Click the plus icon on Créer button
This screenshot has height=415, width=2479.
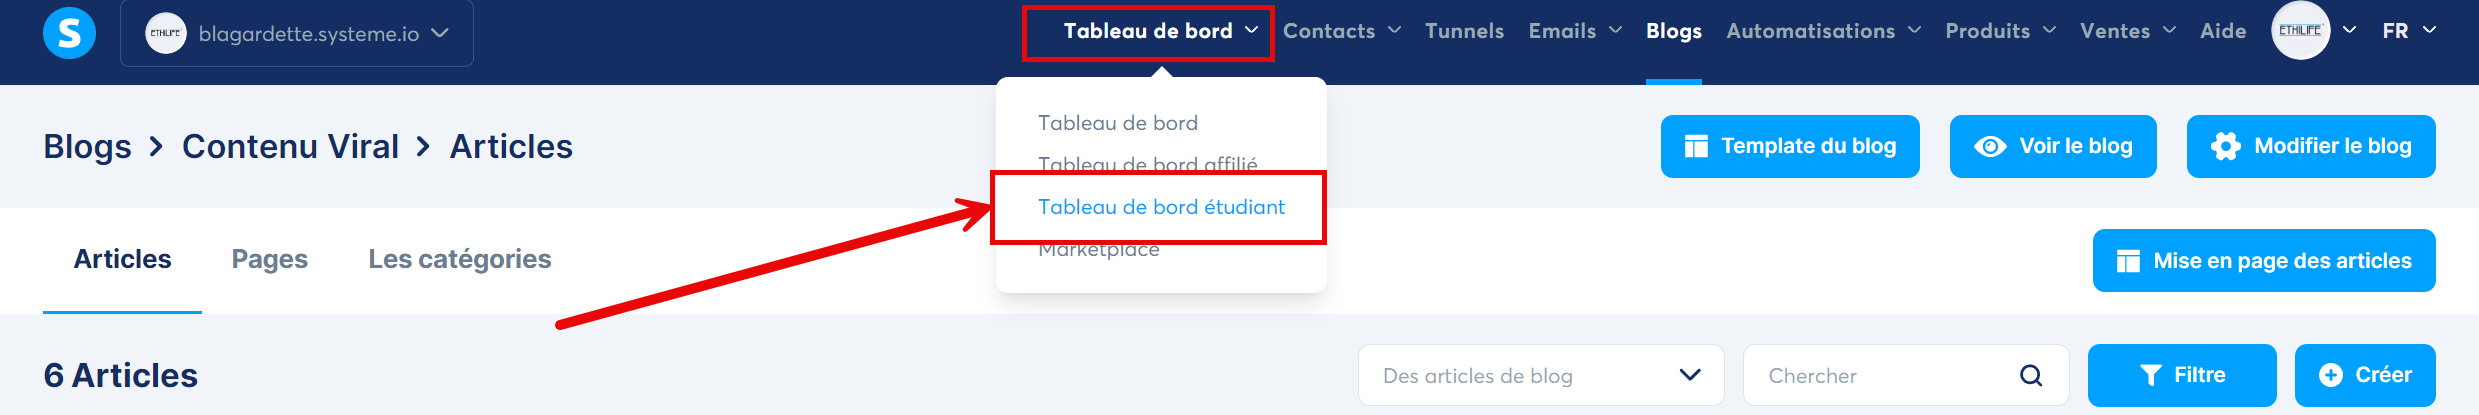[x=2330, y=375]
